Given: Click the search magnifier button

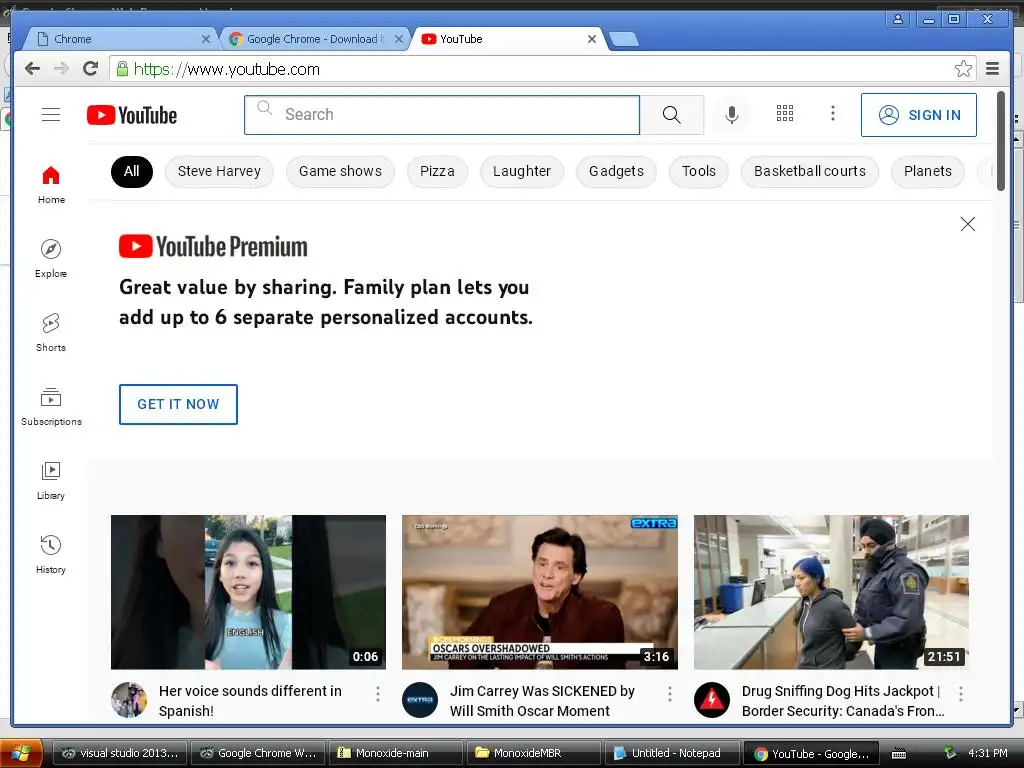Looking at the screenshot, I should pos(671,115).
